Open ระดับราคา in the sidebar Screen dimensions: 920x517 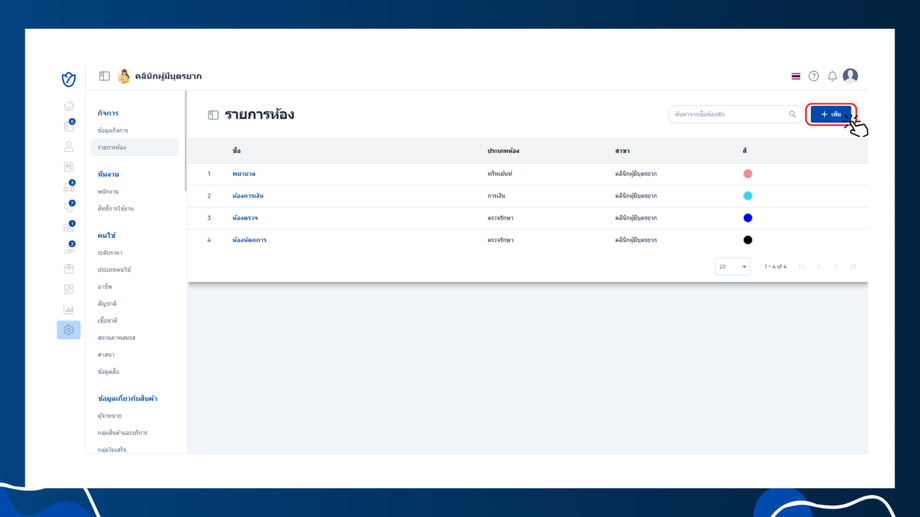[x=110, y=252]
